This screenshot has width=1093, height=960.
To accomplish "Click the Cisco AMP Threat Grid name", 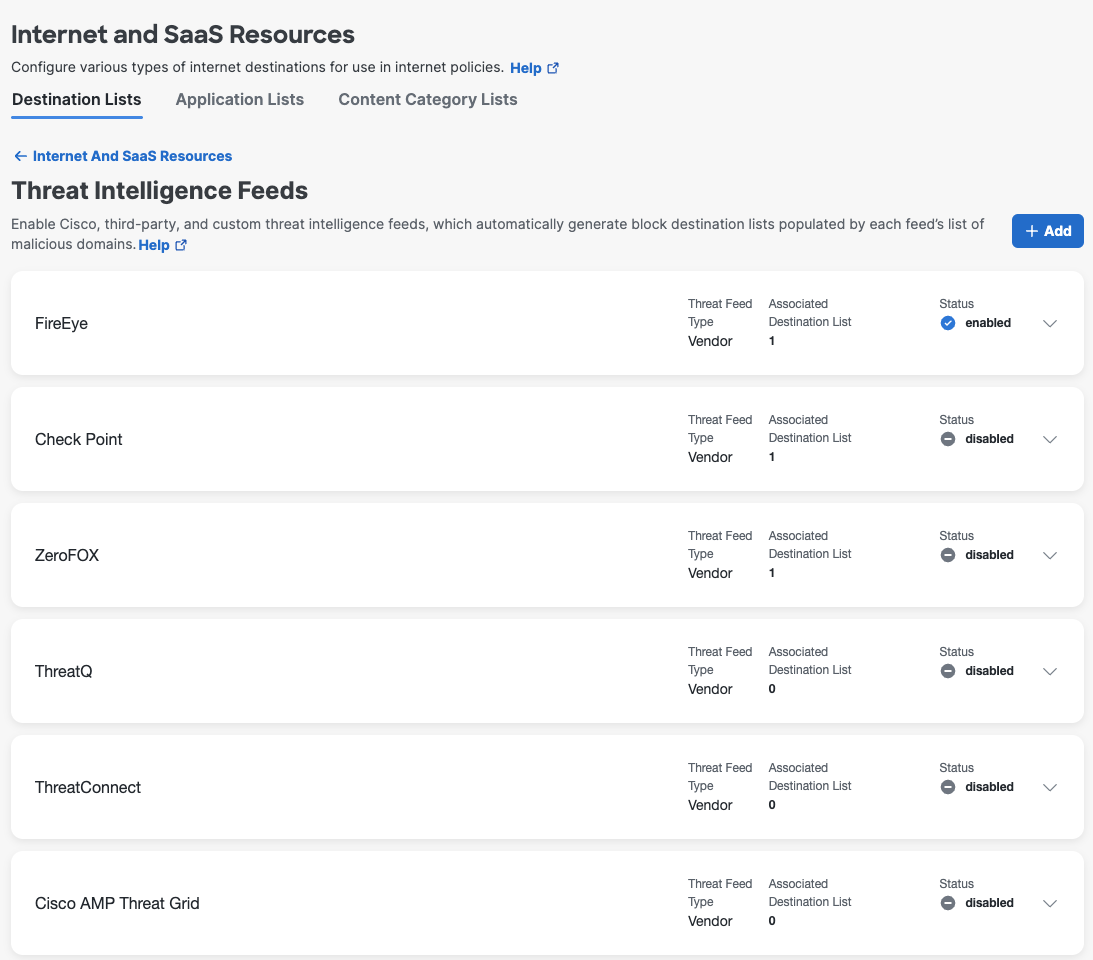I will (117, 904).
